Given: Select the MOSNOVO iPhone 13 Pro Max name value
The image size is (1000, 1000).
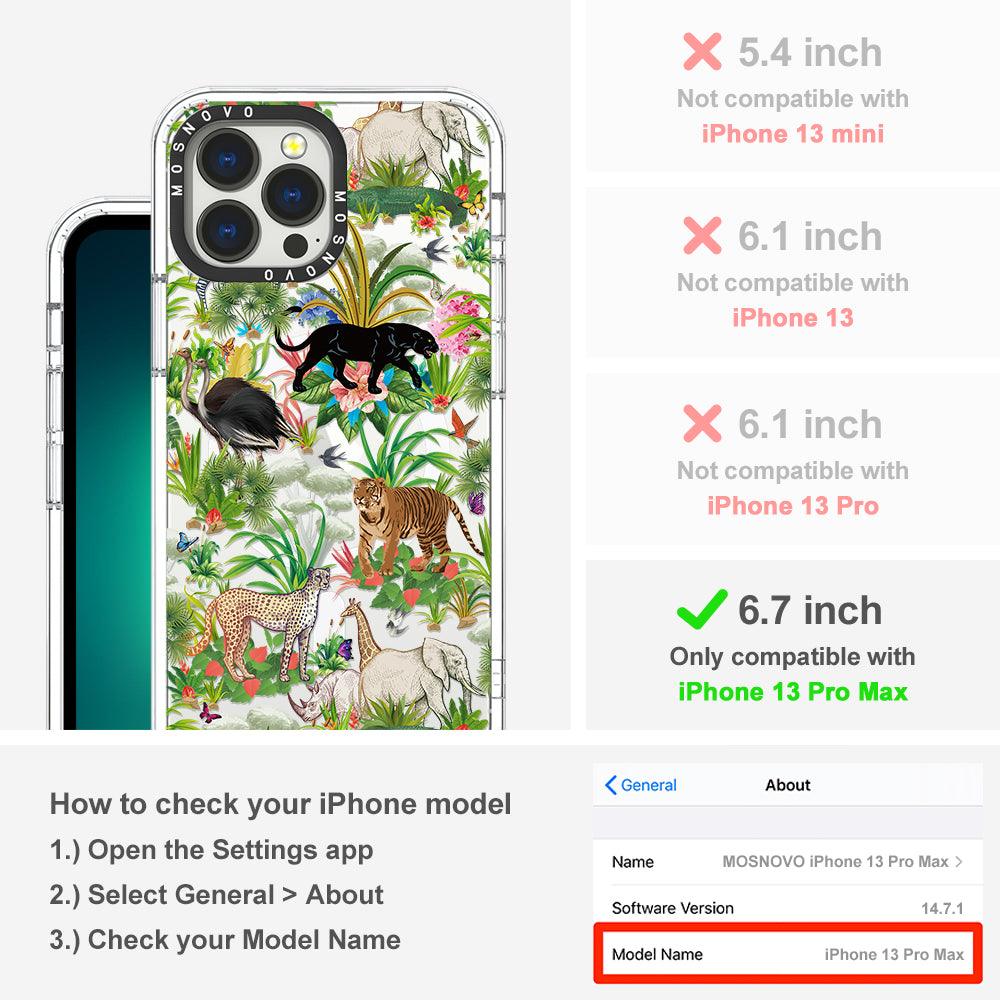Looking at the screenshot, I should click(x=835, y=862).
